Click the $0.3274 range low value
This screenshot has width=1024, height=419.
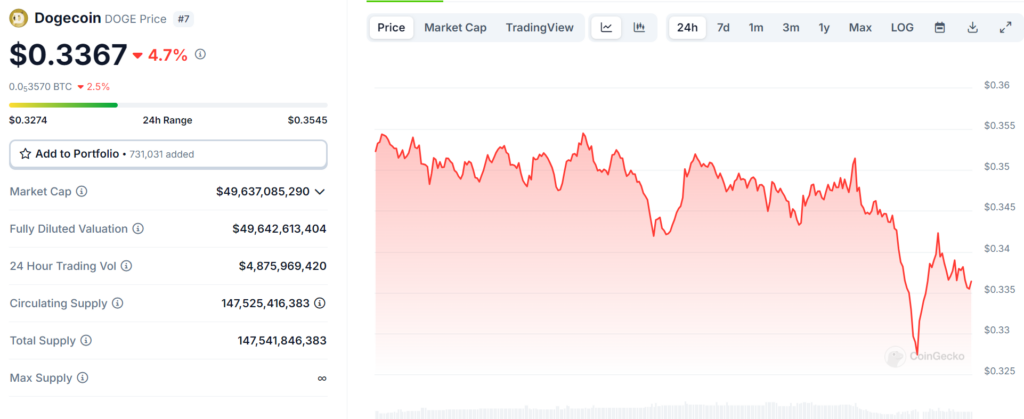pos(28,120)
